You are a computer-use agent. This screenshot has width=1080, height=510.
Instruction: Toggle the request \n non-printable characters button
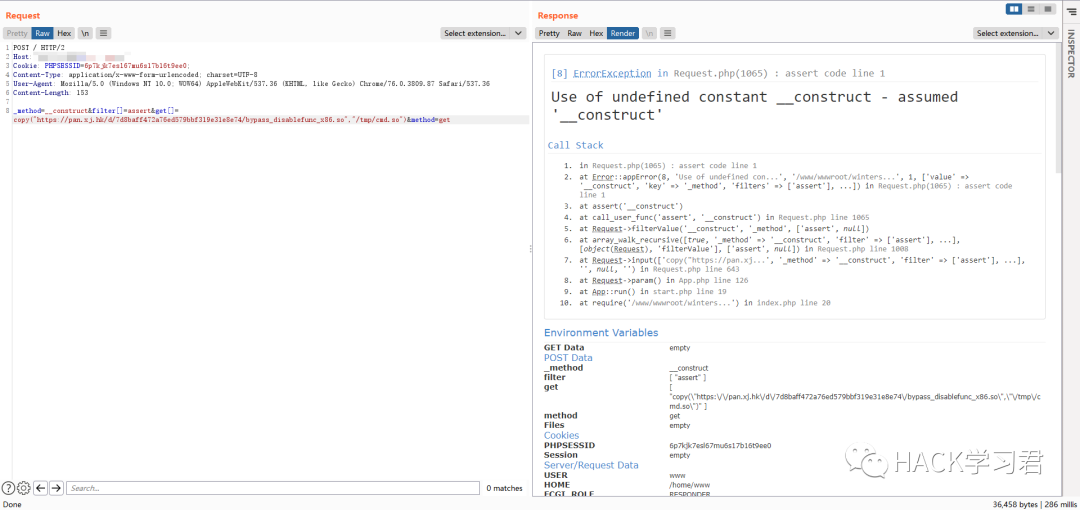[x=85, y=33]
